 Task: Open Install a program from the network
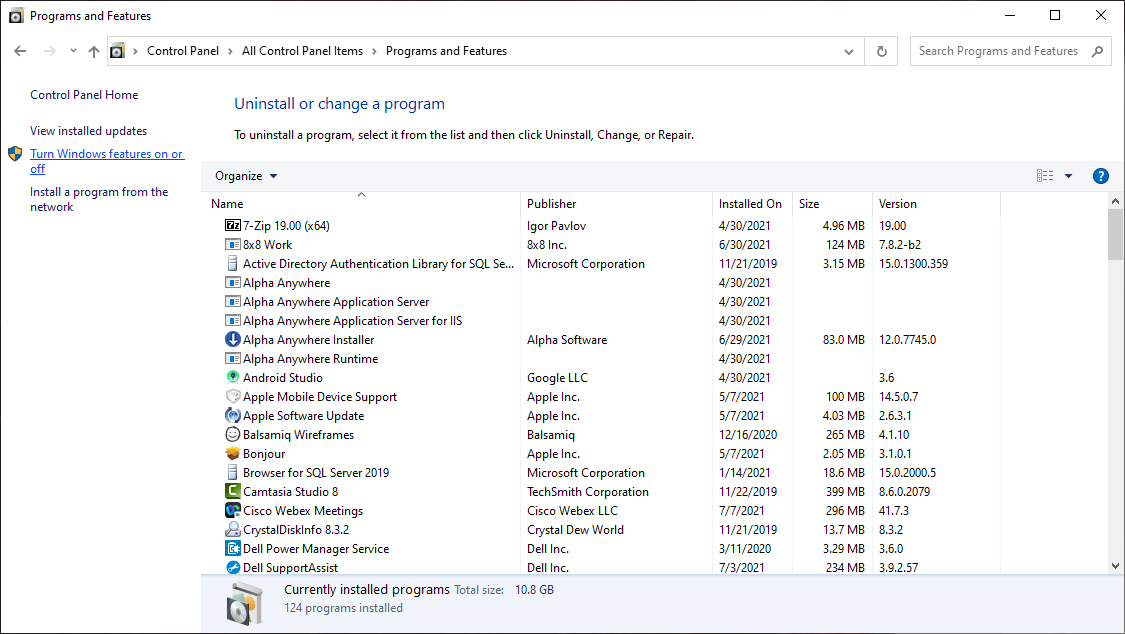pos(99,199)
